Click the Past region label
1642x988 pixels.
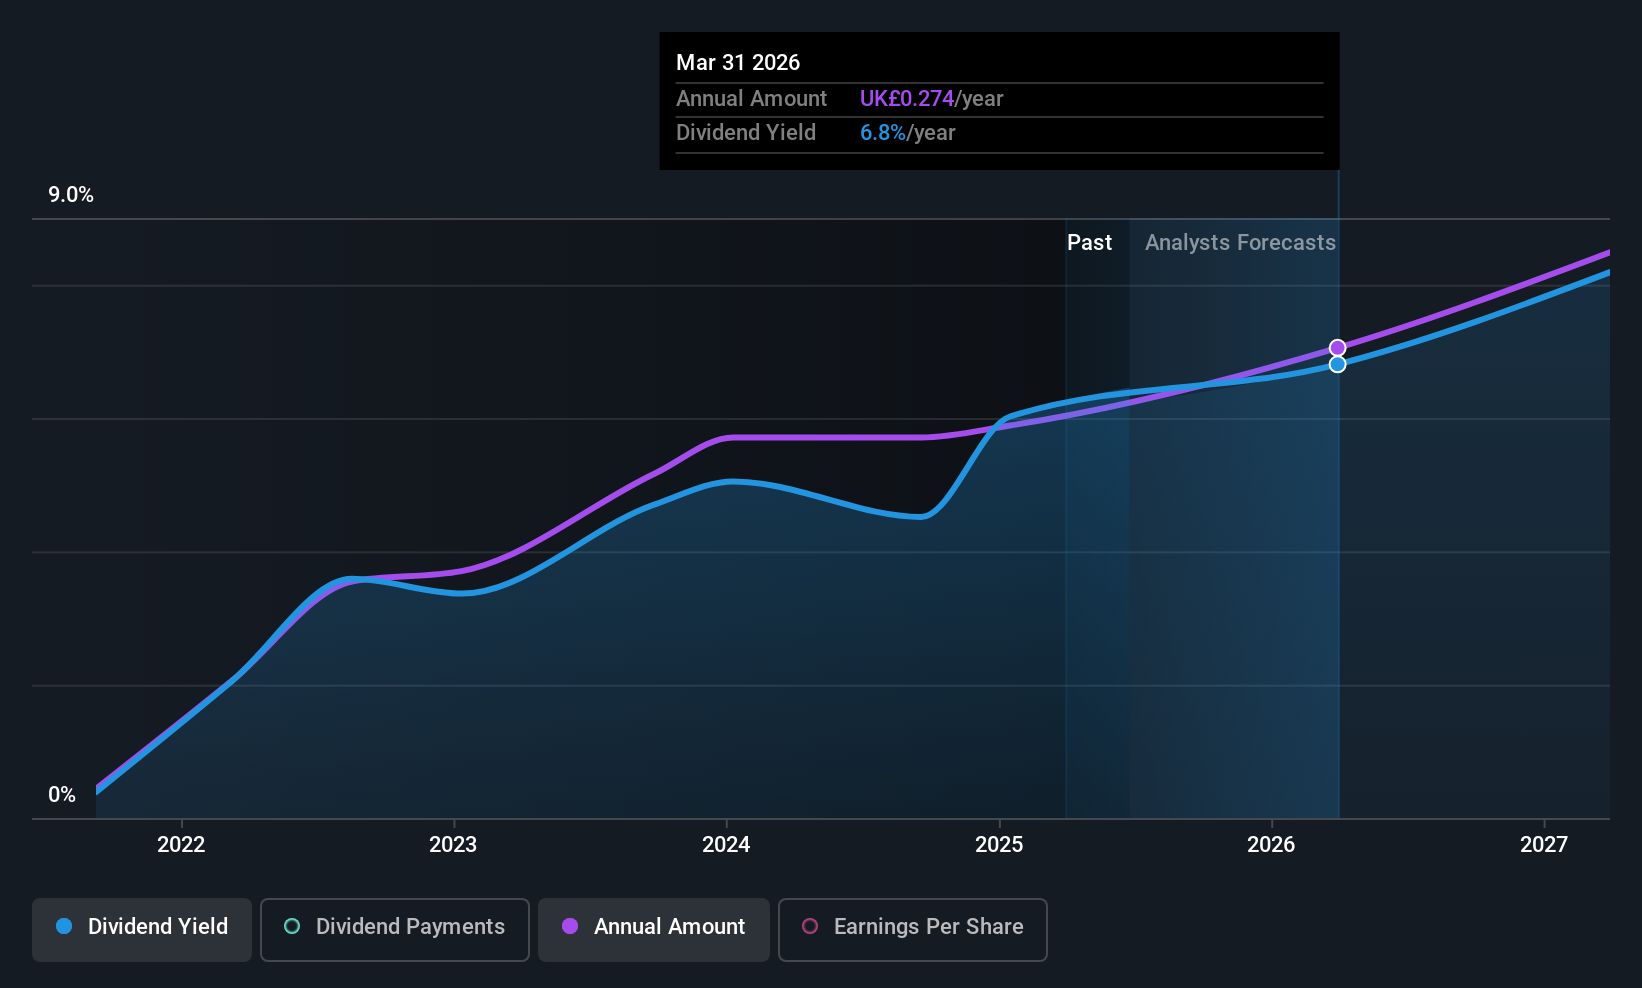(x=1089, y=243)
